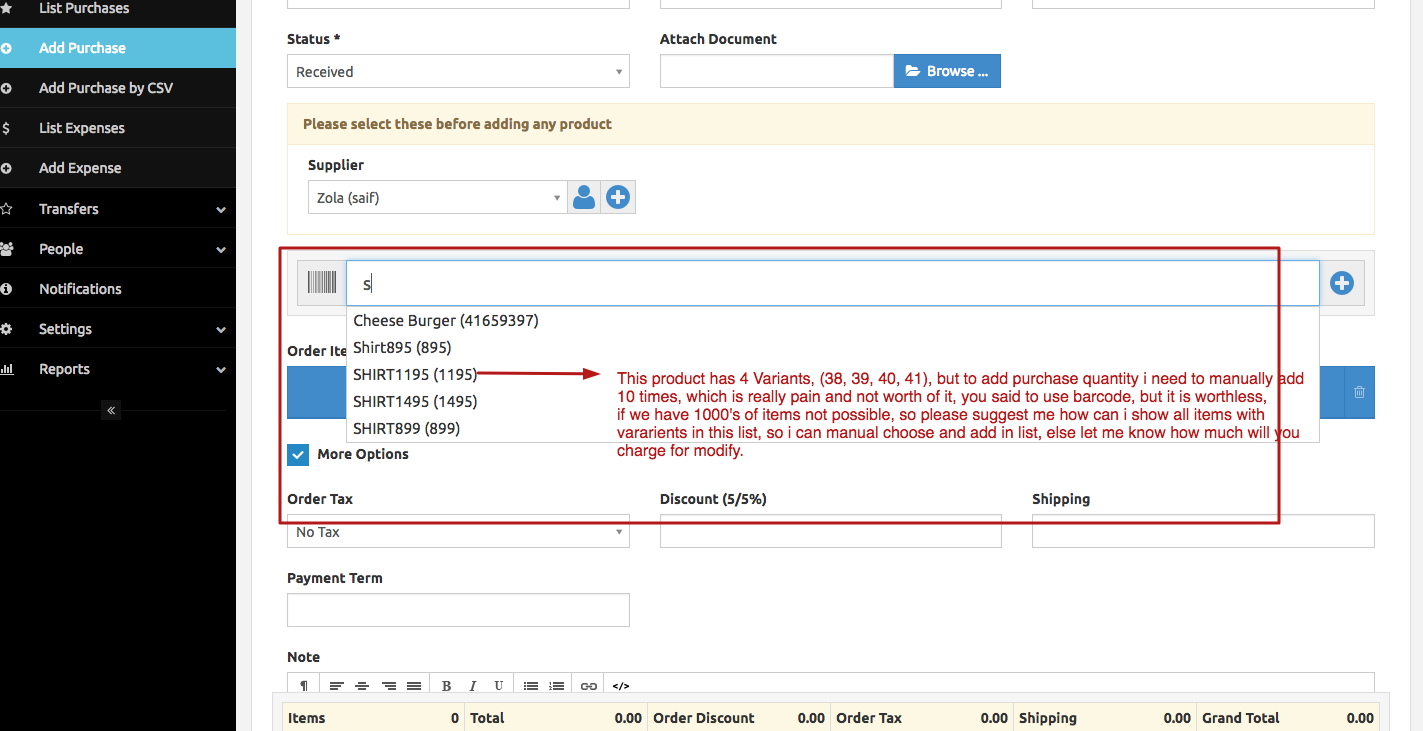Insert numbered list in Note
This screenshot has height=731, width=1423.
pos(557,686)
